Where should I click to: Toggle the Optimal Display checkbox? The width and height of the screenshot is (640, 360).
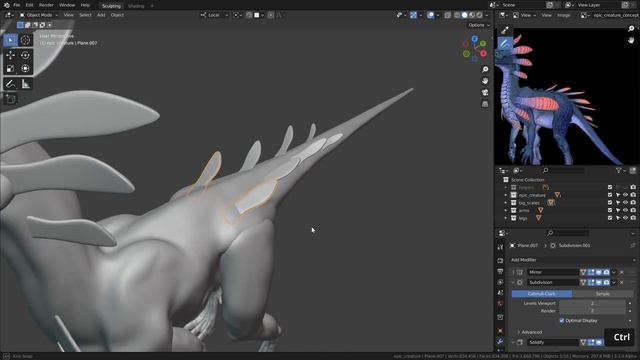point(562,321)
